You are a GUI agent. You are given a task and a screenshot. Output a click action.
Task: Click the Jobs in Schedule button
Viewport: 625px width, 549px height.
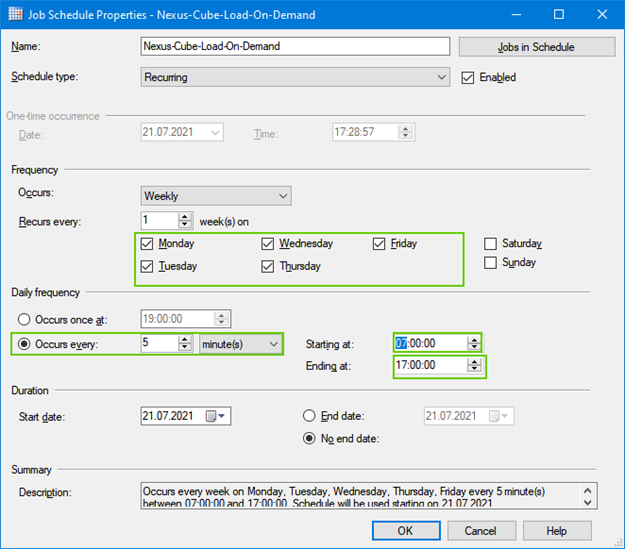[x=535, y=47]
